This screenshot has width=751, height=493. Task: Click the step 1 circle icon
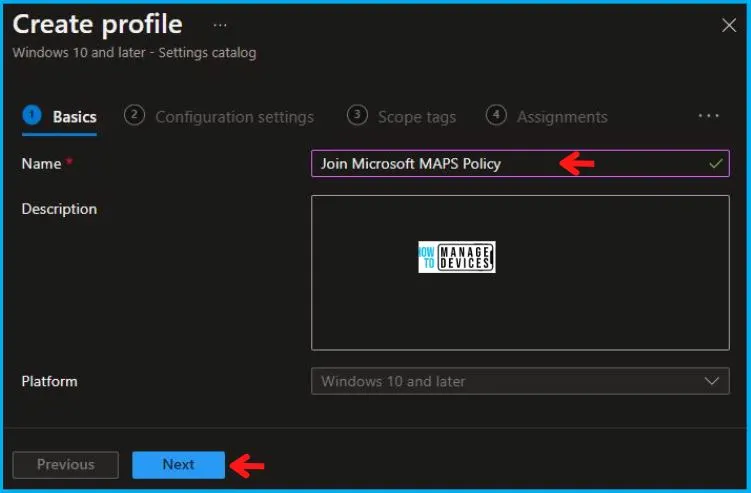click(32, 115)
